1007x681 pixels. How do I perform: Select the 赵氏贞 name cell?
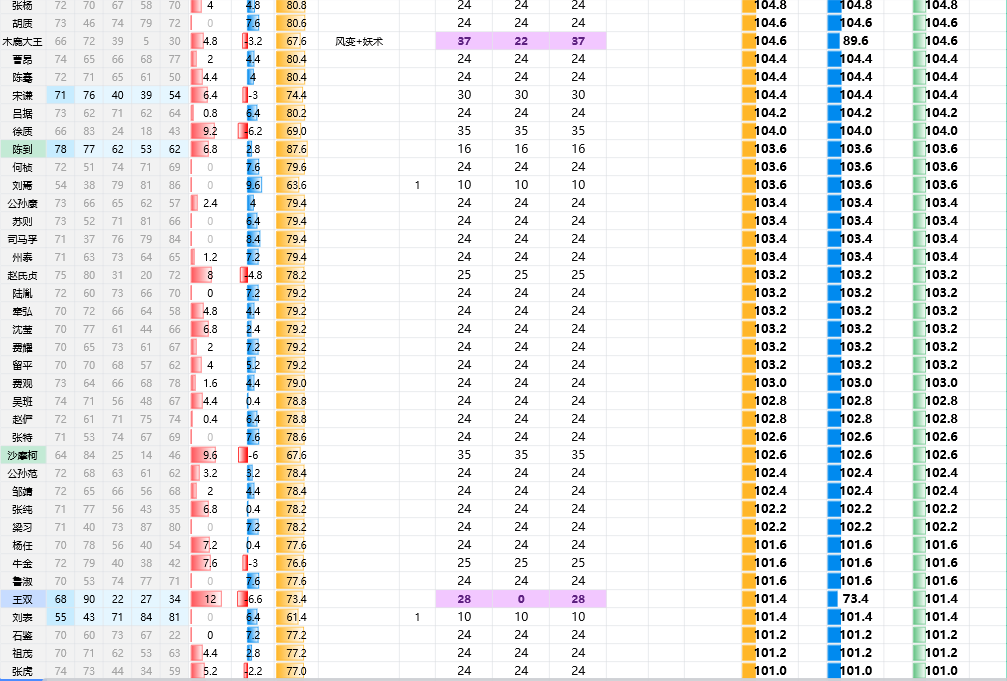click(22, 275)
